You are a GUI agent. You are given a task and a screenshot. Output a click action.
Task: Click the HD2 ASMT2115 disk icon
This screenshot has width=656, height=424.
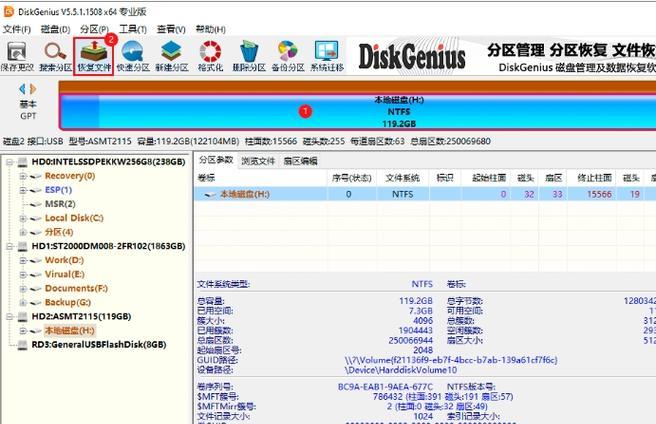click(22, 316)
